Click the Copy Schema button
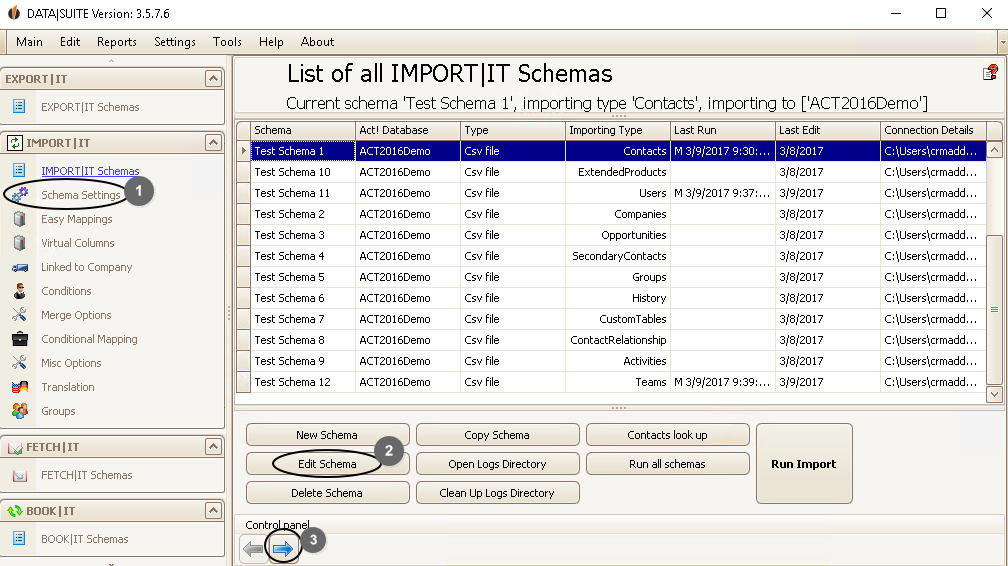The width and height of the screenshot is (1008, 566). point(498,435)
